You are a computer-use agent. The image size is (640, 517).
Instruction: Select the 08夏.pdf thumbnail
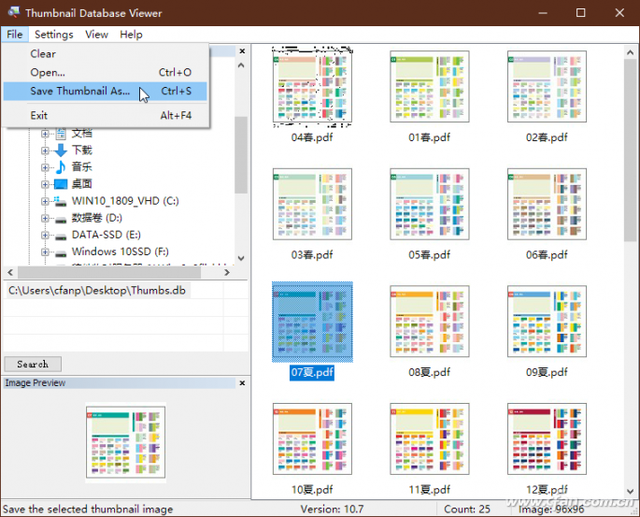click(x=429, y=321)
